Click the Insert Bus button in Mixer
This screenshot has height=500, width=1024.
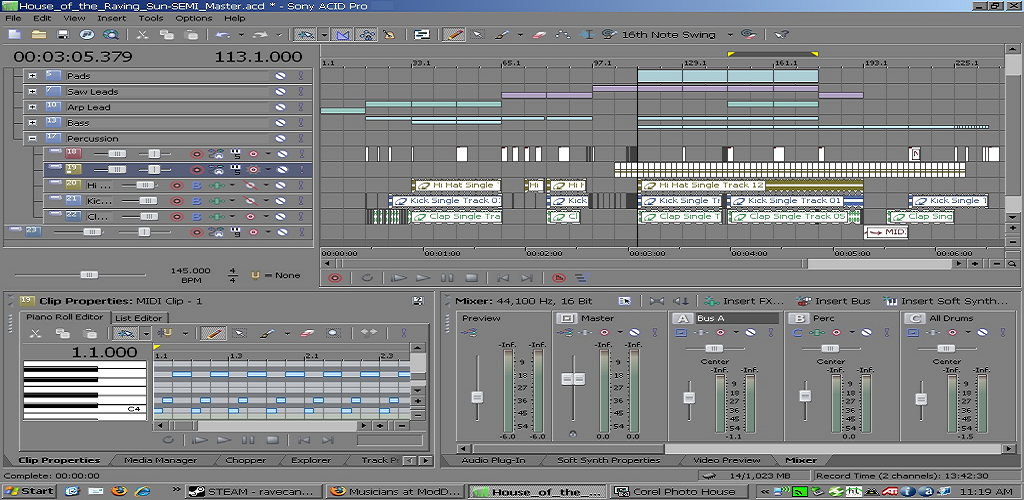[834, 300]
